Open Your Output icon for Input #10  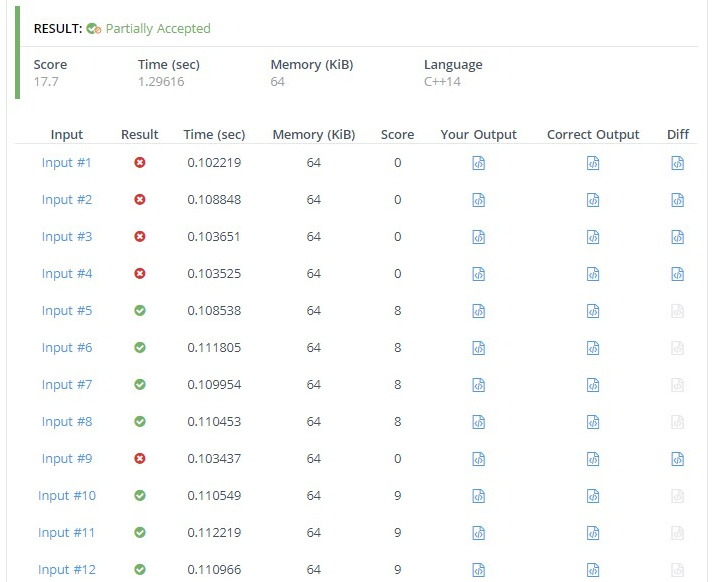point(478,496)
